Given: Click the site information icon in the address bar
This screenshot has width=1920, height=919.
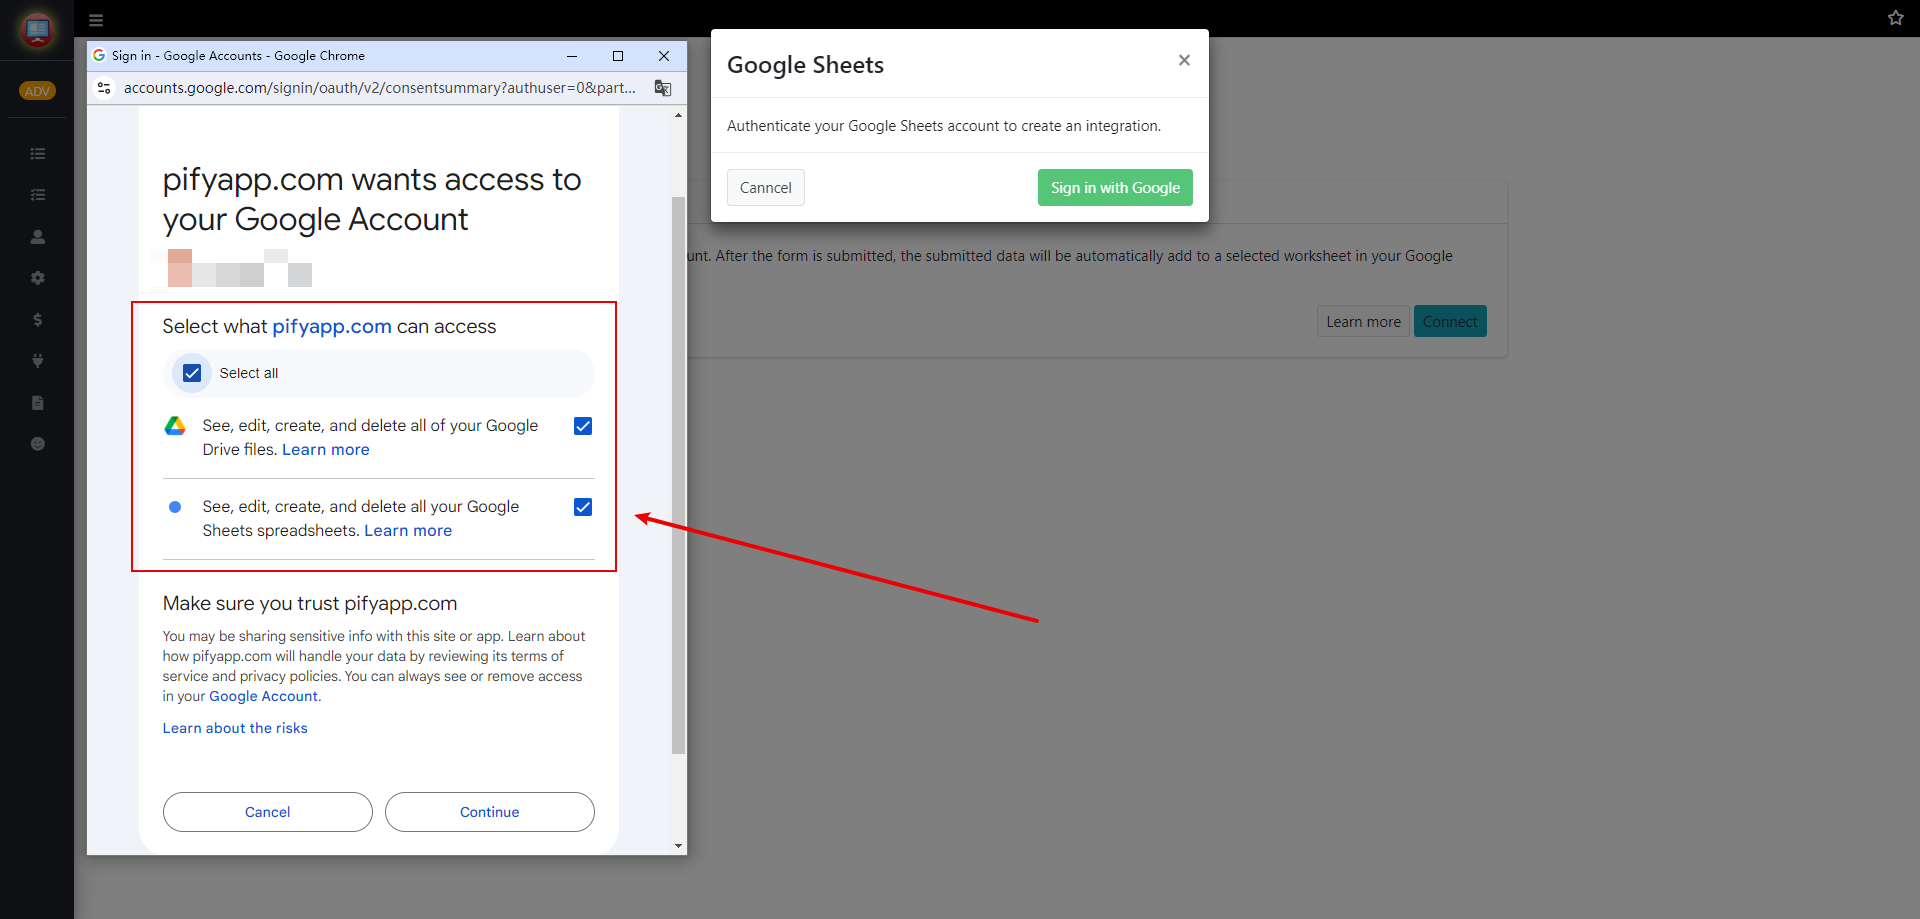Looking at the screenshot, I should [104, 88].
